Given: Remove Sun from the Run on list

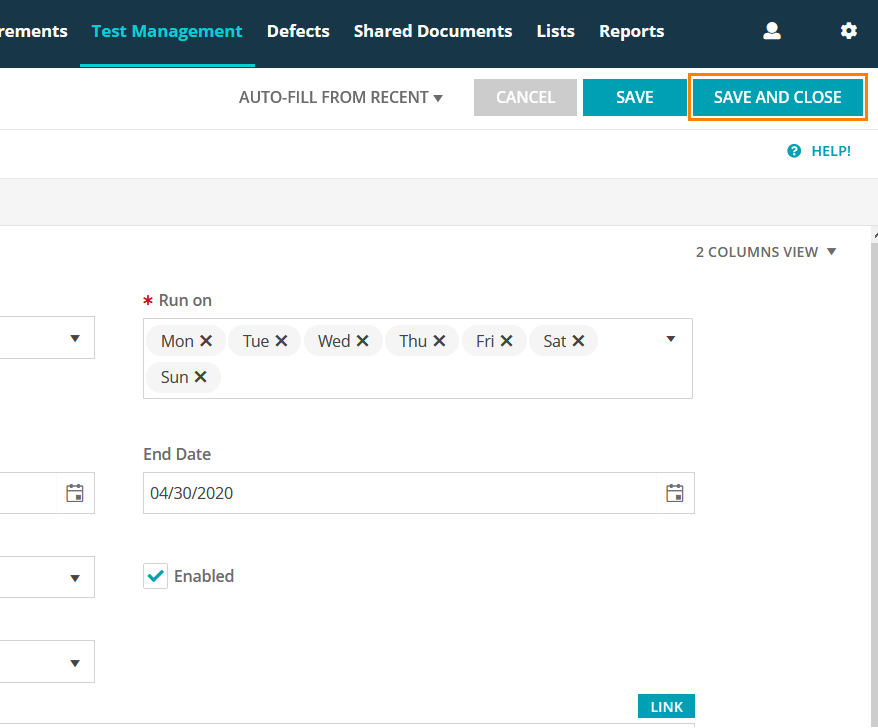Looking at the screenshot, I should pos(201,377).
